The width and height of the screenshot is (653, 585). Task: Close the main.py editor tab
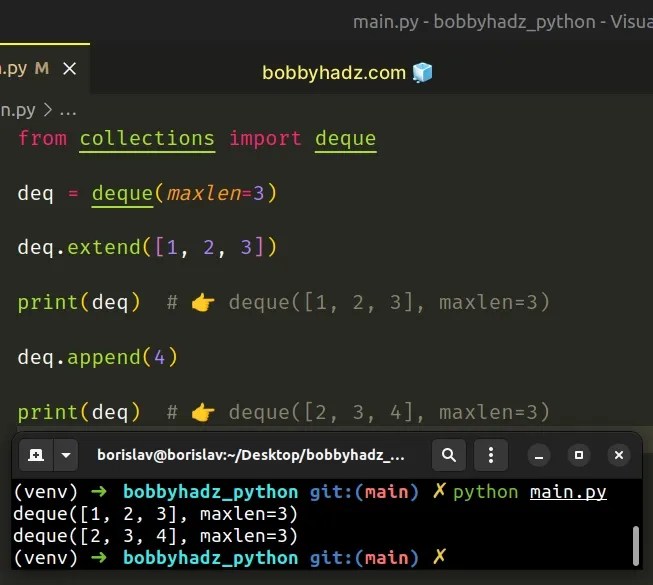tap(70, 68)
